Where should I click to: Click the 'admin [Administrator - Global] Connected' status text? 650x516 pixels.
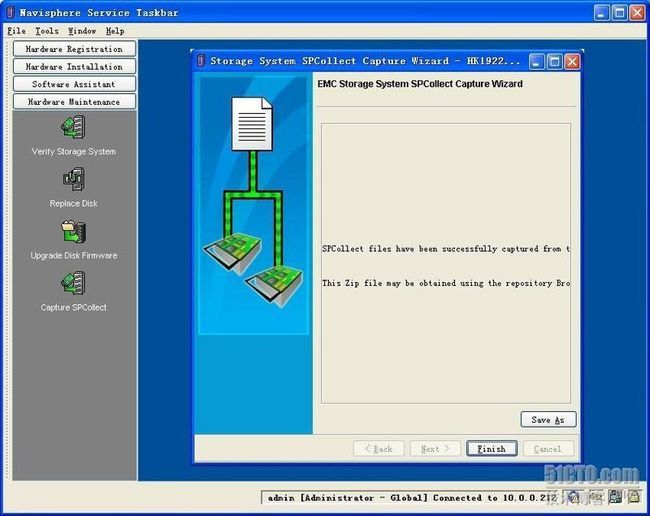pyautogui.click(x=410, y=498)
